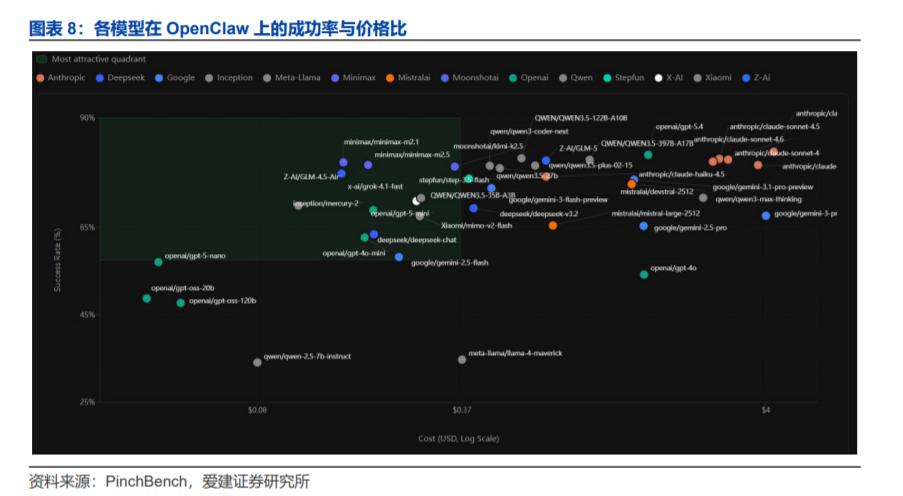This screenshot has width=903, height=496.
Task: Click the Z-AI/GLM-4.5-Air label
Action: click(311, 176)
